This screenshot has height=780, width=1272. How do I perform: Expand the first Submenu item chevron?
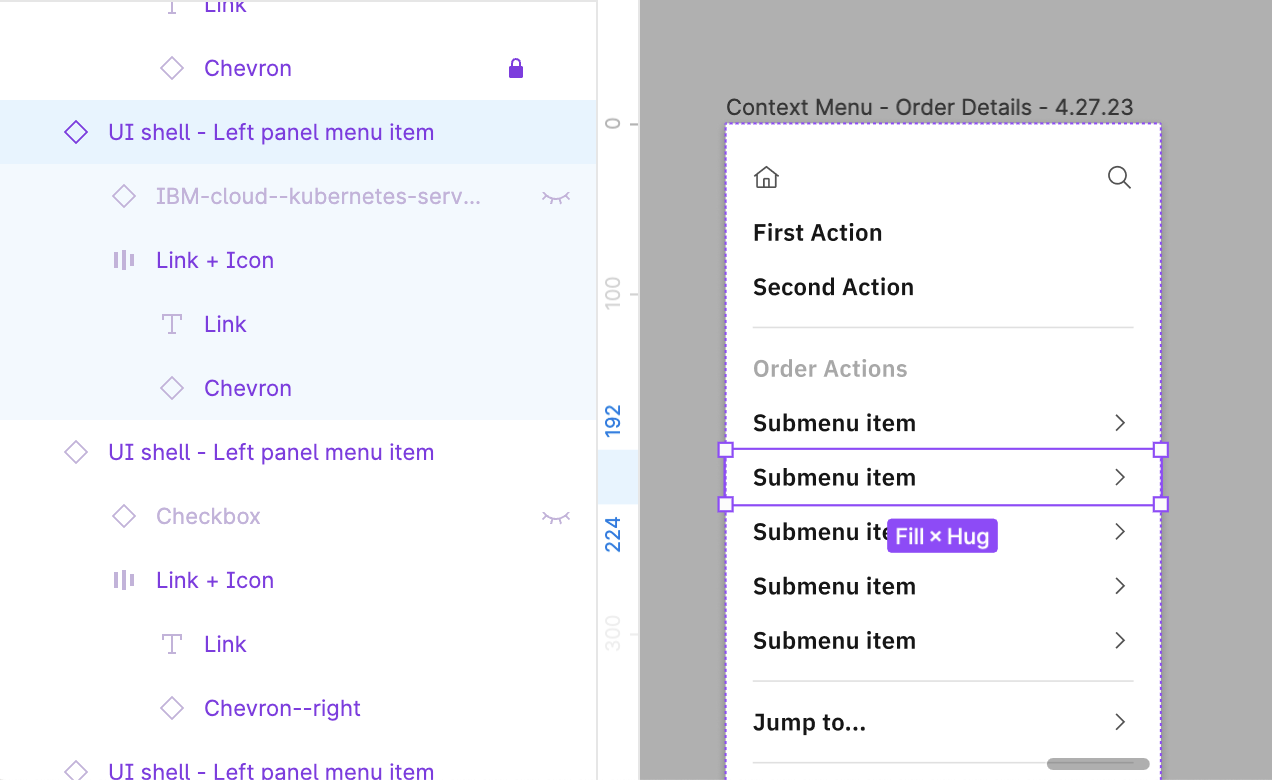[x=1119, y=422]
